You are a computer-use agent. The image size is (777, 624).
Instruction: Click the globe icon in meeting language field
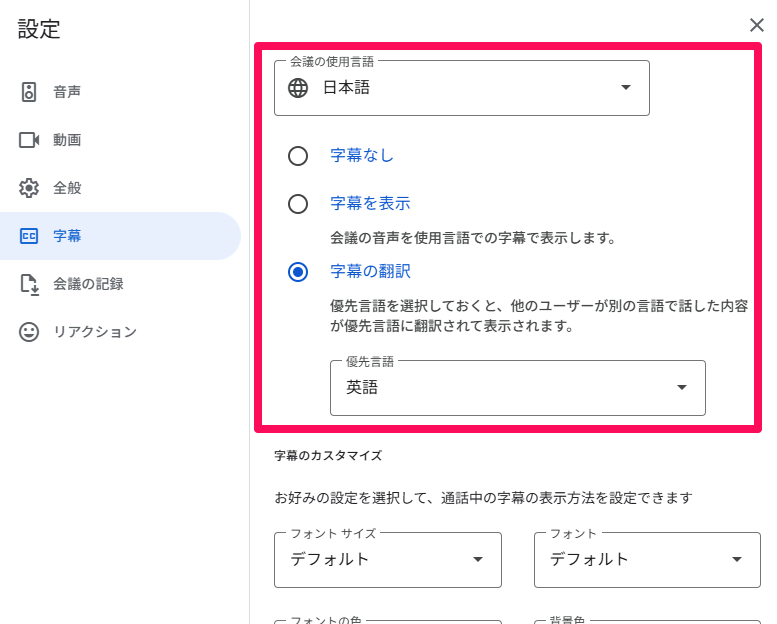click(x=298, y=88)
